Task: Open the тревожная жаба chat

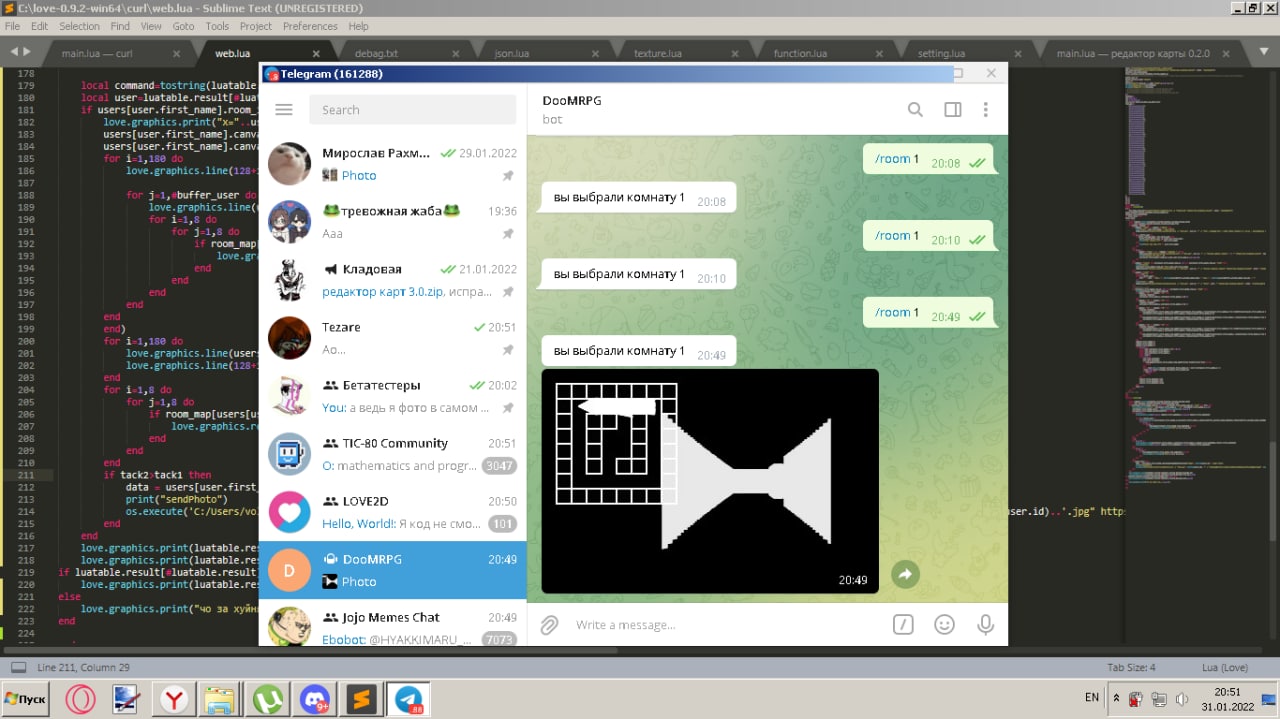Action: (x=392, y=222)
